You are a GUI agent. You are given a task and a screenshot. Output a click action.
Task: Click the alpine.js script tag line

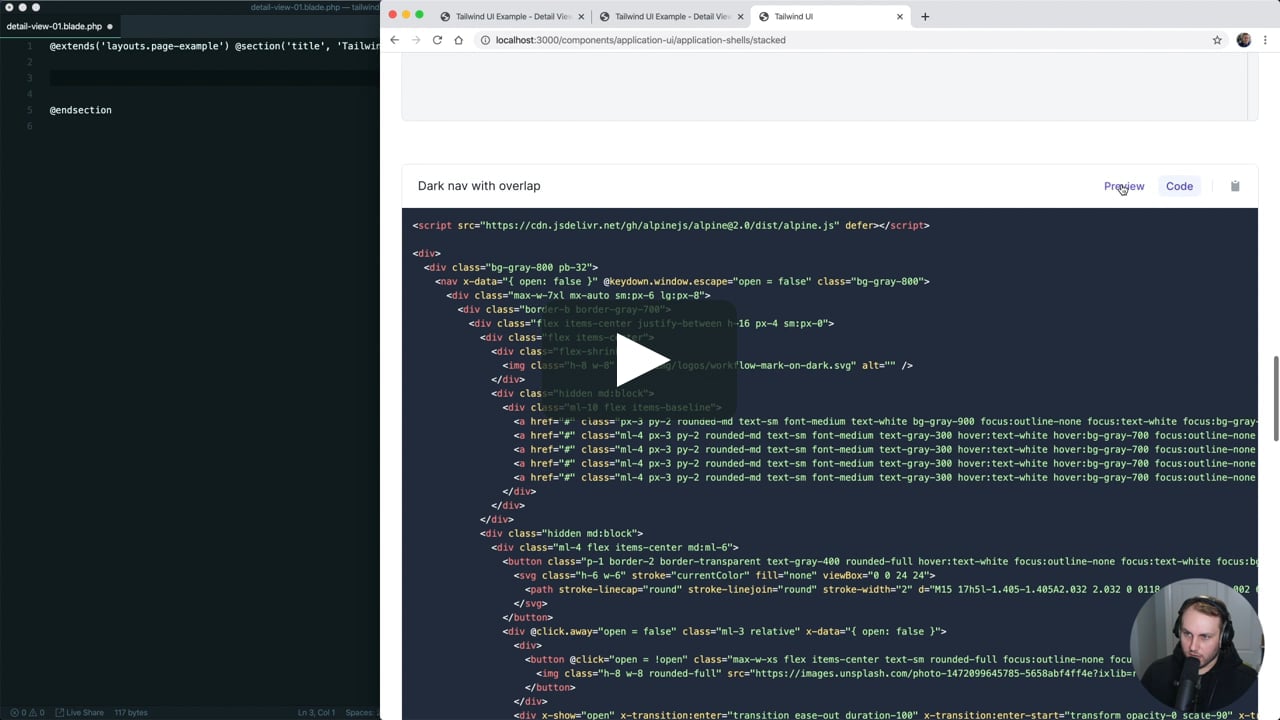[671, 225]
